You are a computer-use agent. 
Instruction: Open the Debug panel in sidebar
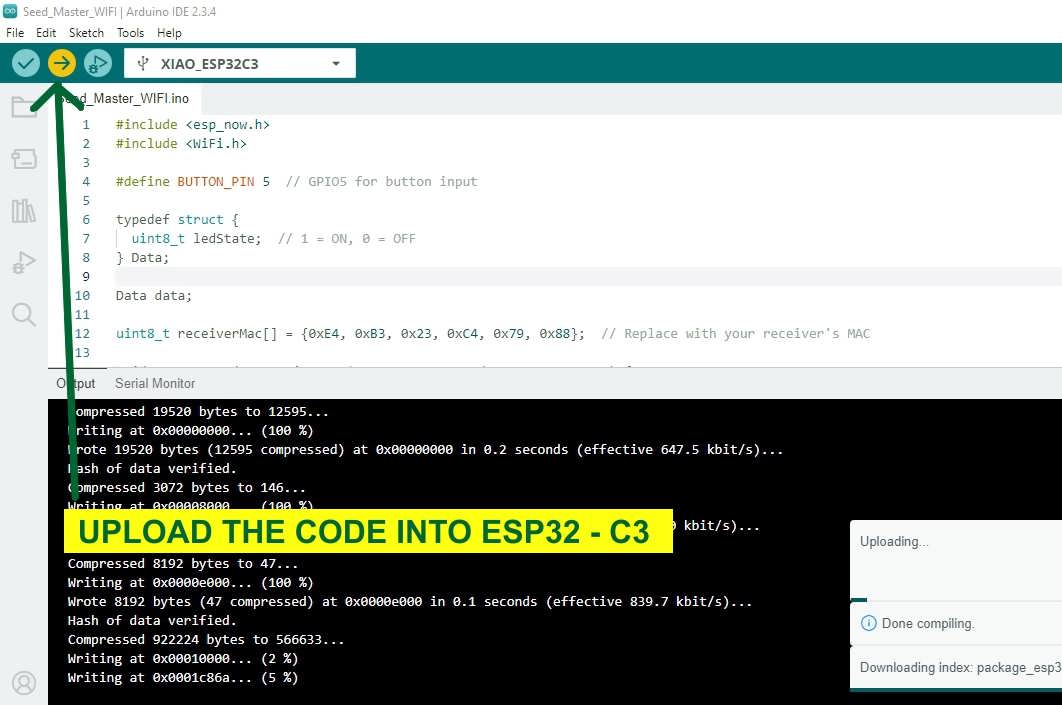click(24, 263)
